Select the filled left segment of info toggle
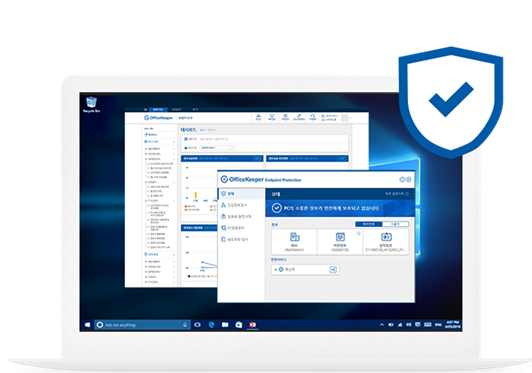This screenshot has width=532, height=373. tap(368, 224)
